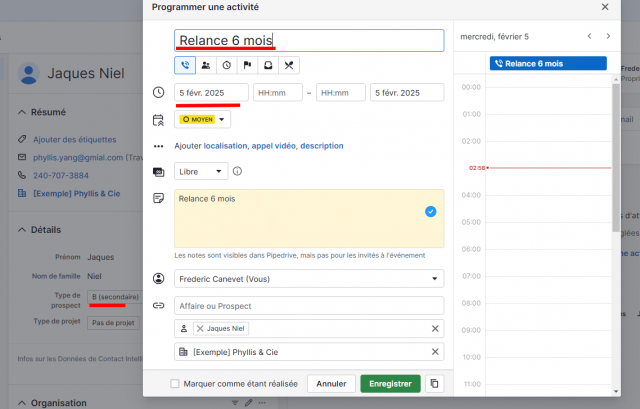Open the Frederic Canevet (Vous) owner dropdown
The image size is (640, 409).
pyautogui.click(x=309, y=279)
